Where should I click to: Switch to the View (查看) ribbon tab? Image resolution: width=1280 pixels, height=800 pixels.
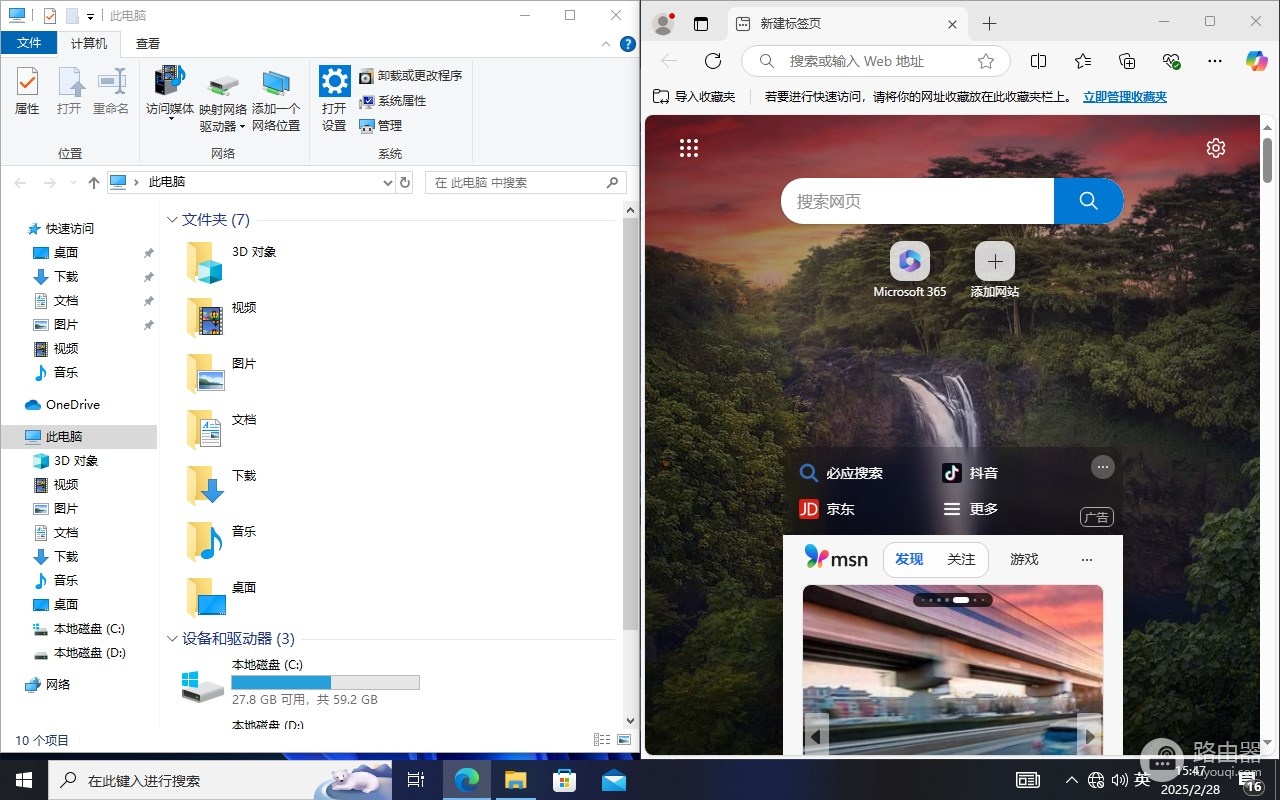(x=148, y=43)
